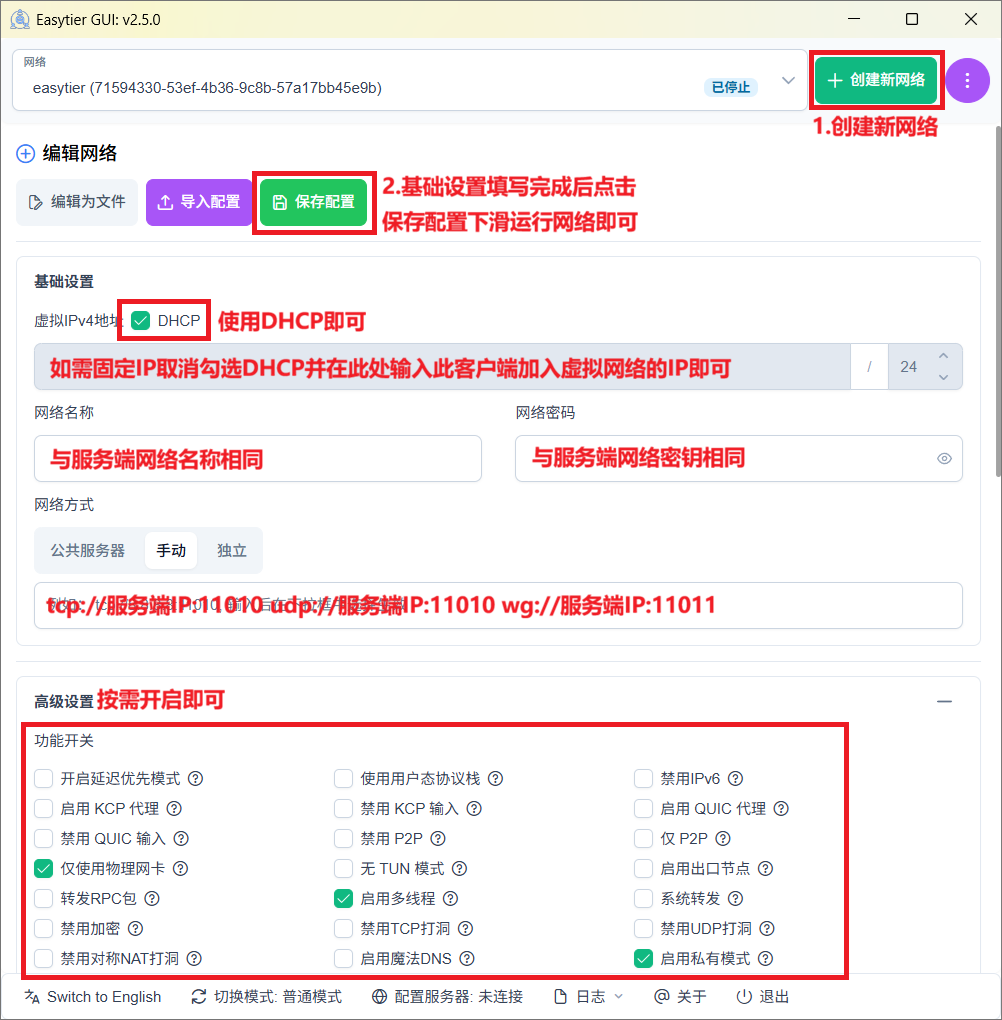Image resolution: width=1002 pixels, height=1020 pixels.
Task: Check 禁用 P2P checkbox
Action: pos(344,839)
